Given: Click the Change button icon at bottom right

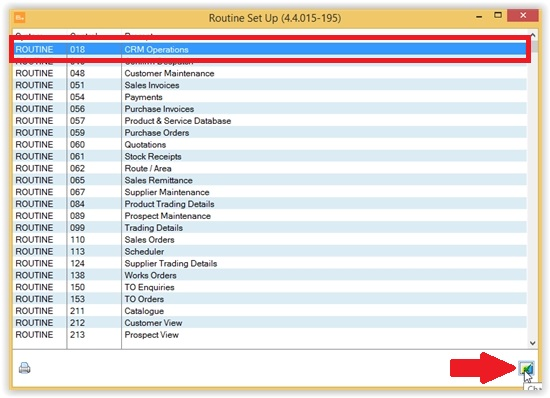Looking at the screenshot, I should click(526, 368).
